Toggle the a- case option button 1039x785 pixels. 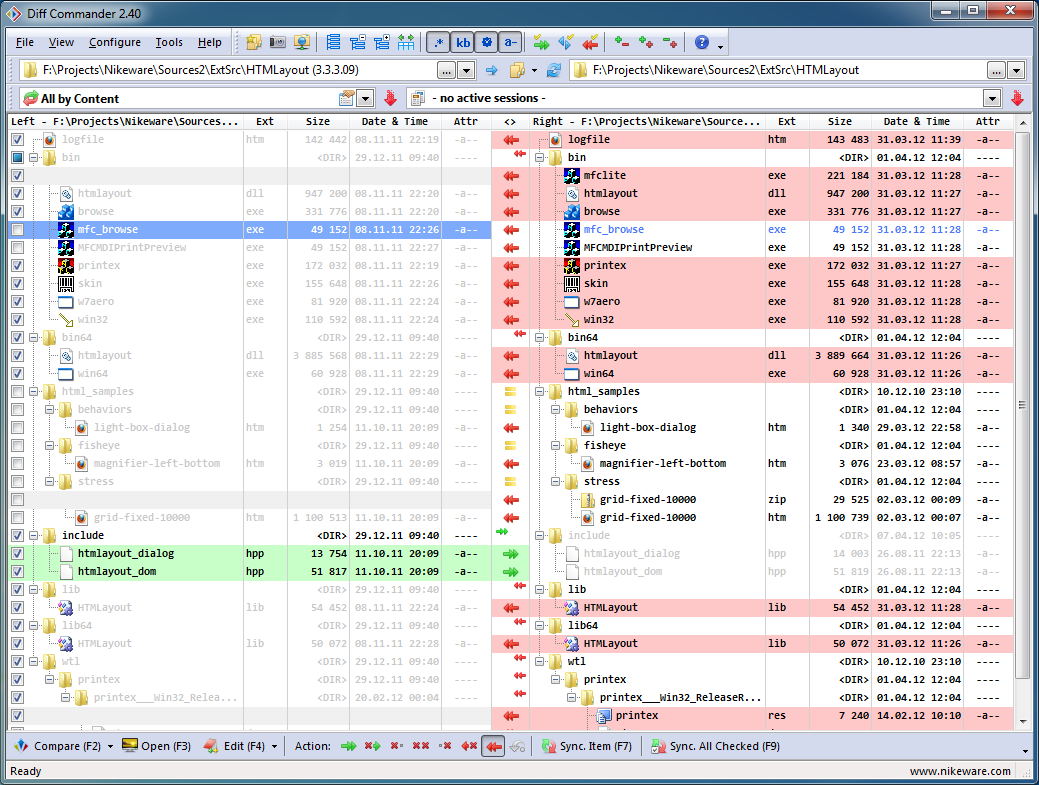pyautogui.click(x=510, y=42)
